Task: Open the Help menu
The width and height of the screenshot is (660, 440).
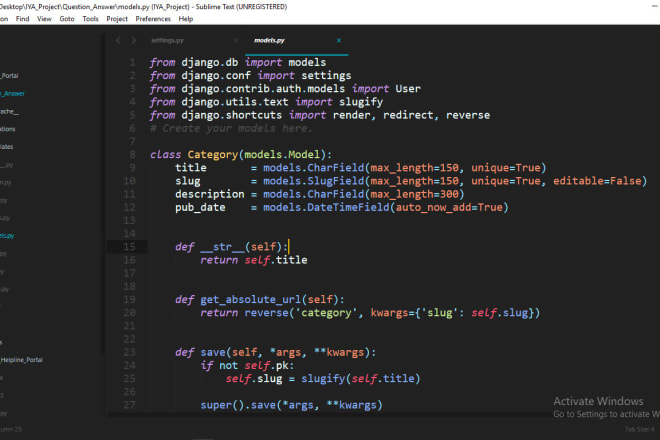Action: click(186, 19)
